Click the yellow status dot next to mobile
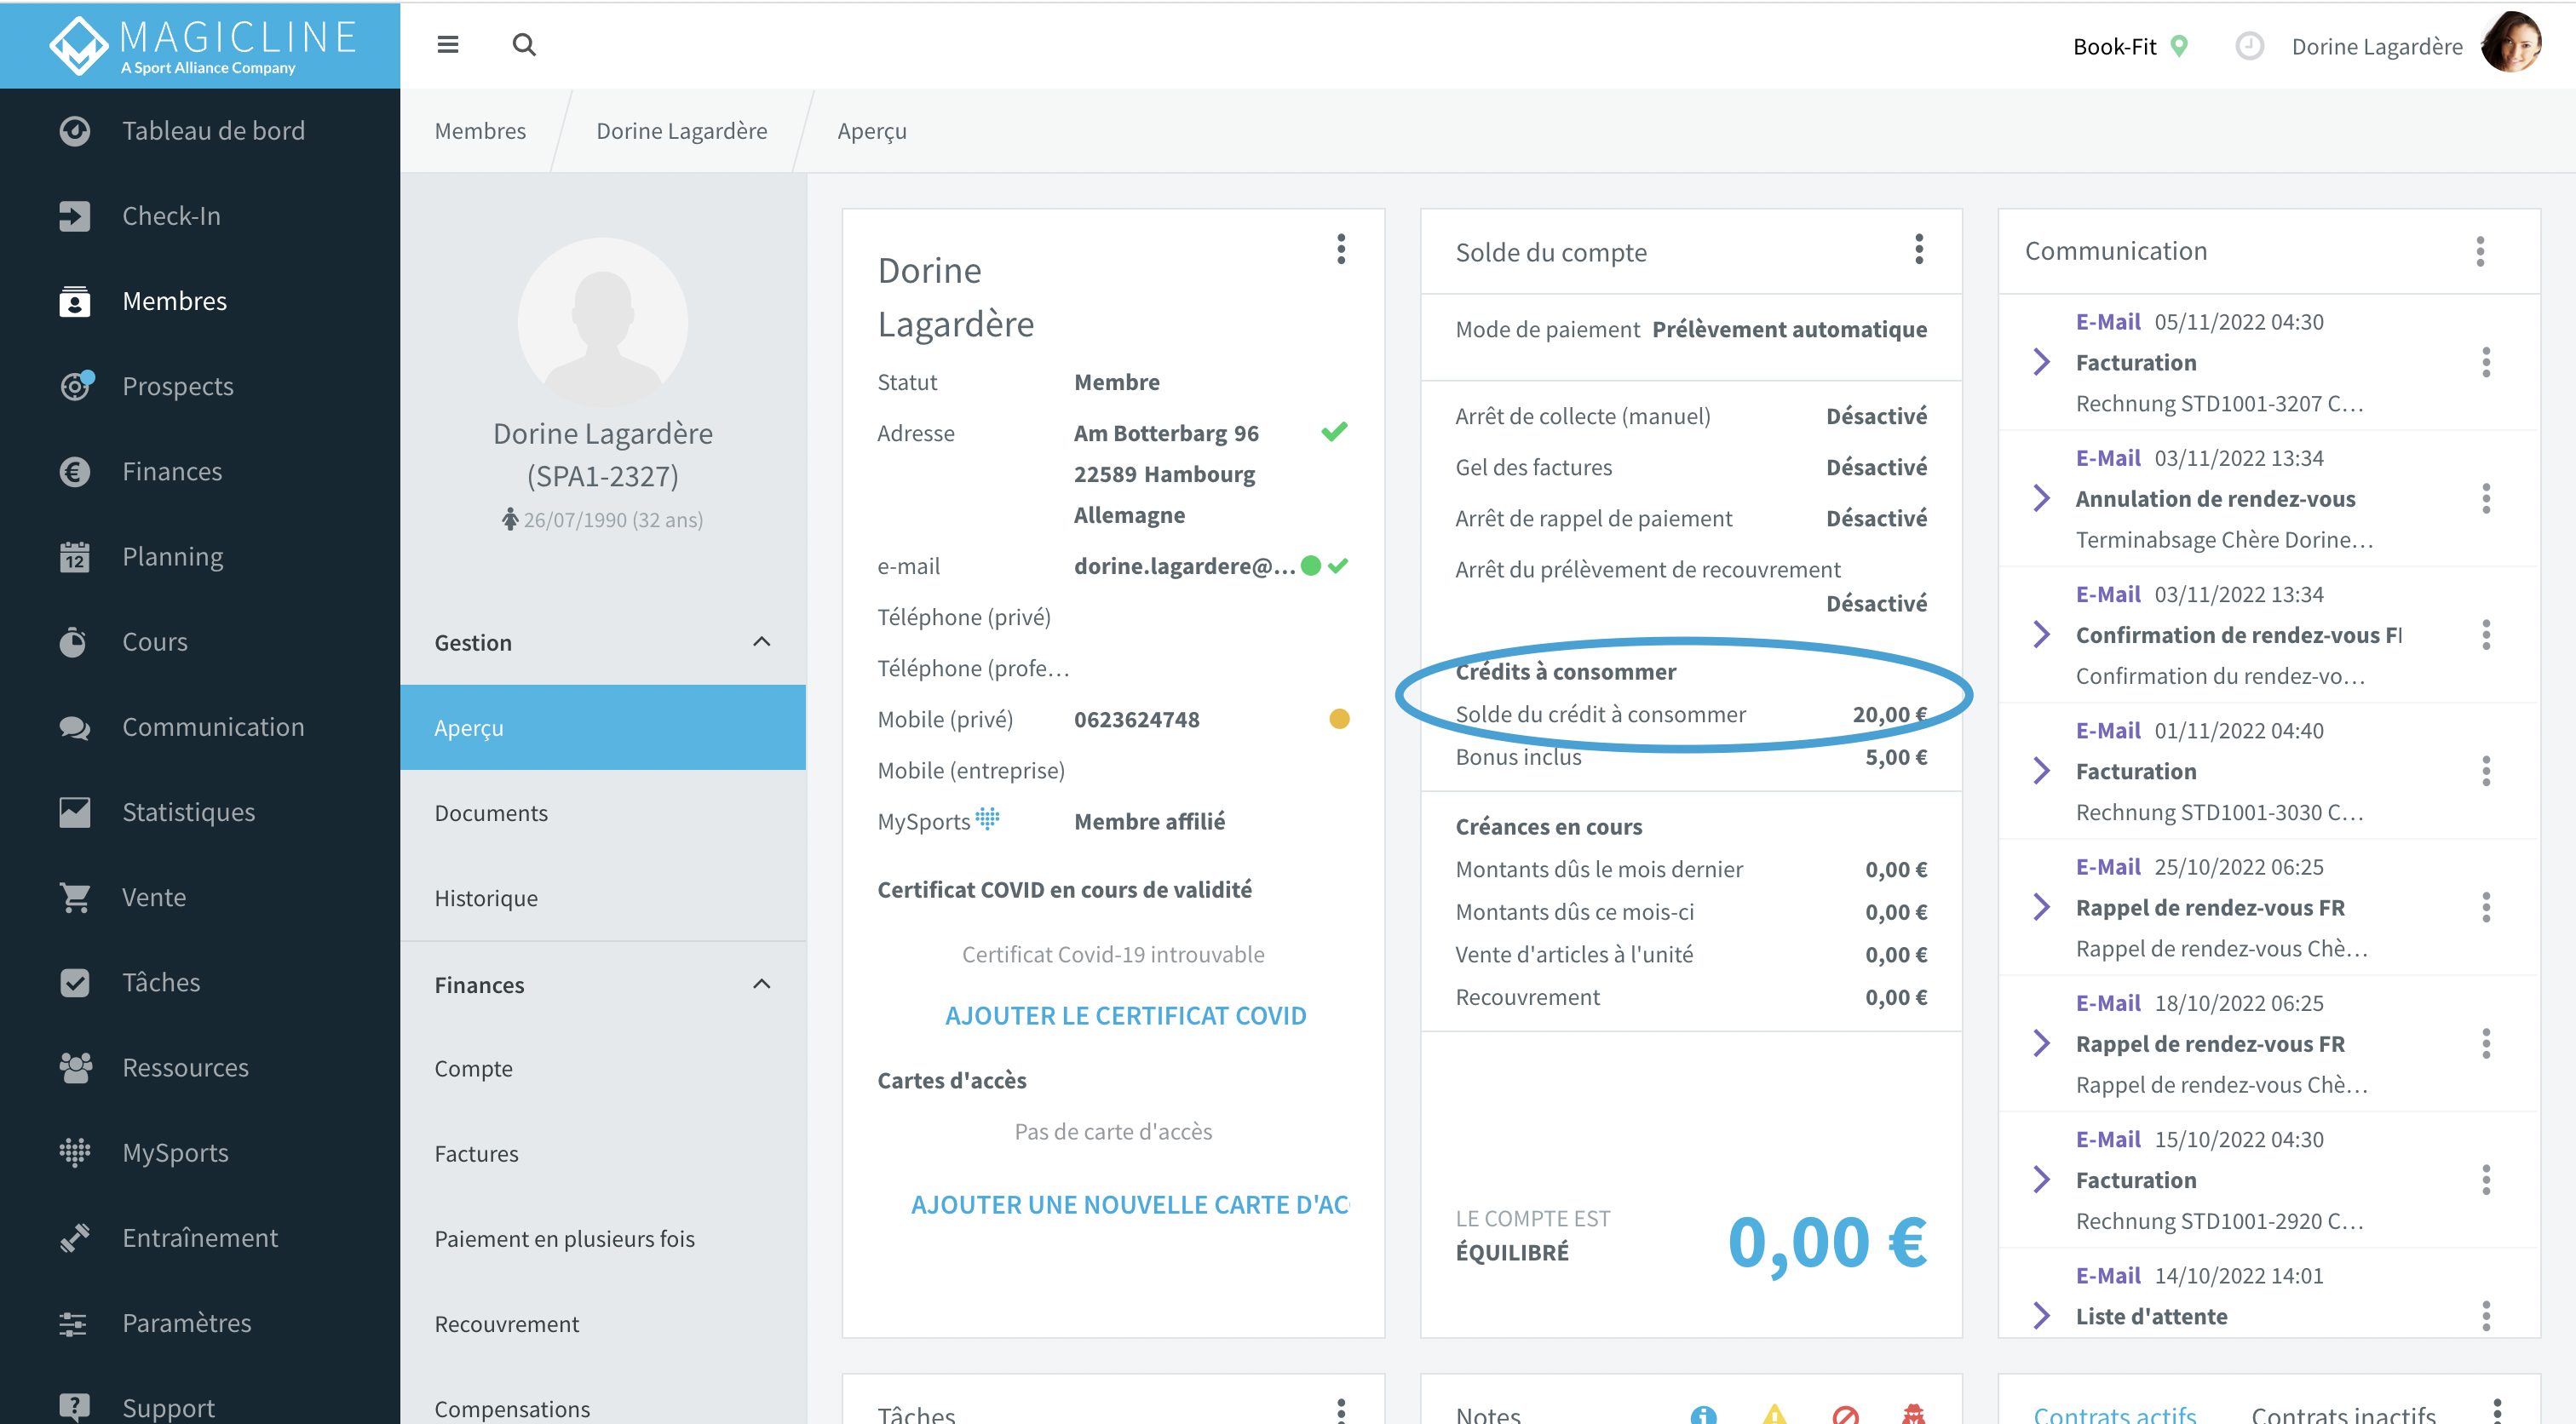2576x1424 pixels. click(1339, 718)
